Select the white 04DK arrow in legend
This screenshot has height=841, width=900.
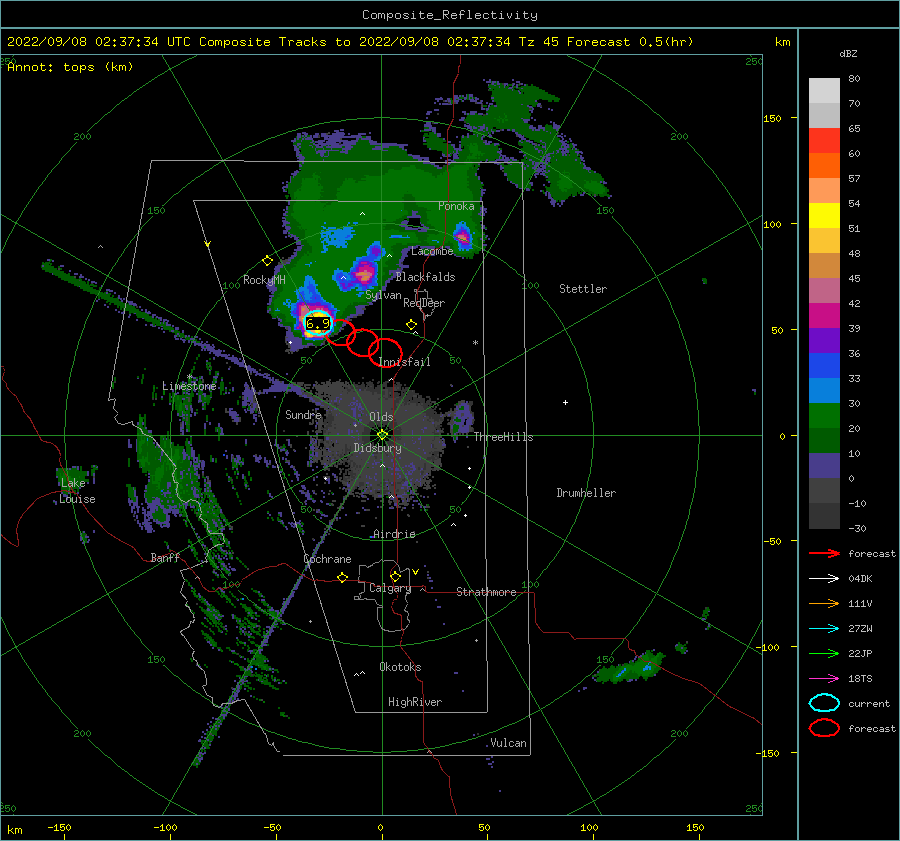click(x=824, y=579)
